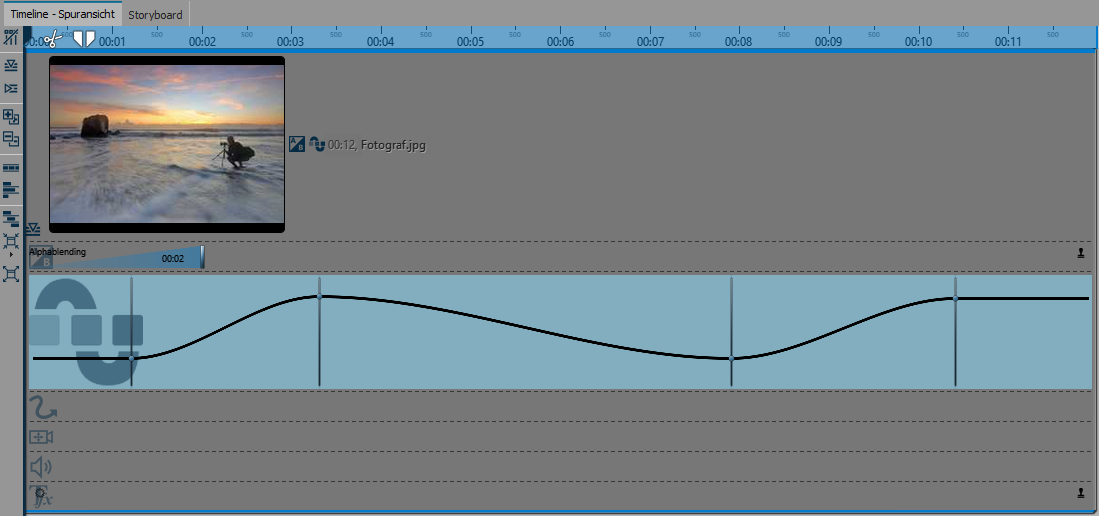
Task: Click the minus zoom-out icon in left toolbar
Action: point(11,139)
